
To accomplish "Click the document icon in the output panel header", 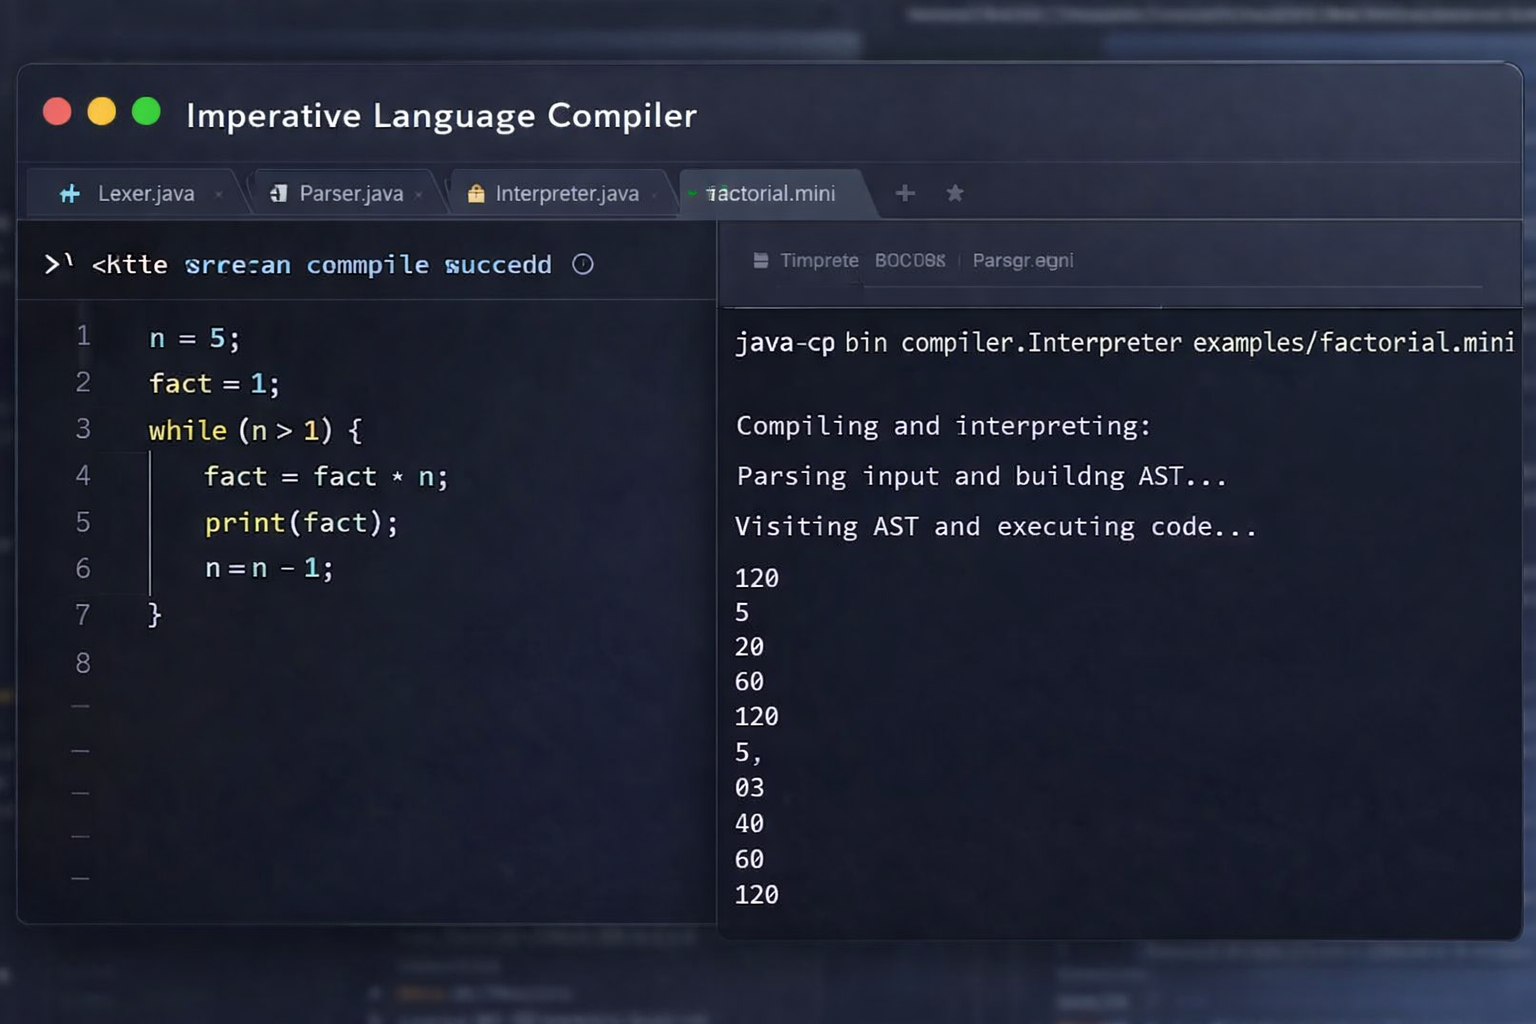I will [x=760, y=260].
